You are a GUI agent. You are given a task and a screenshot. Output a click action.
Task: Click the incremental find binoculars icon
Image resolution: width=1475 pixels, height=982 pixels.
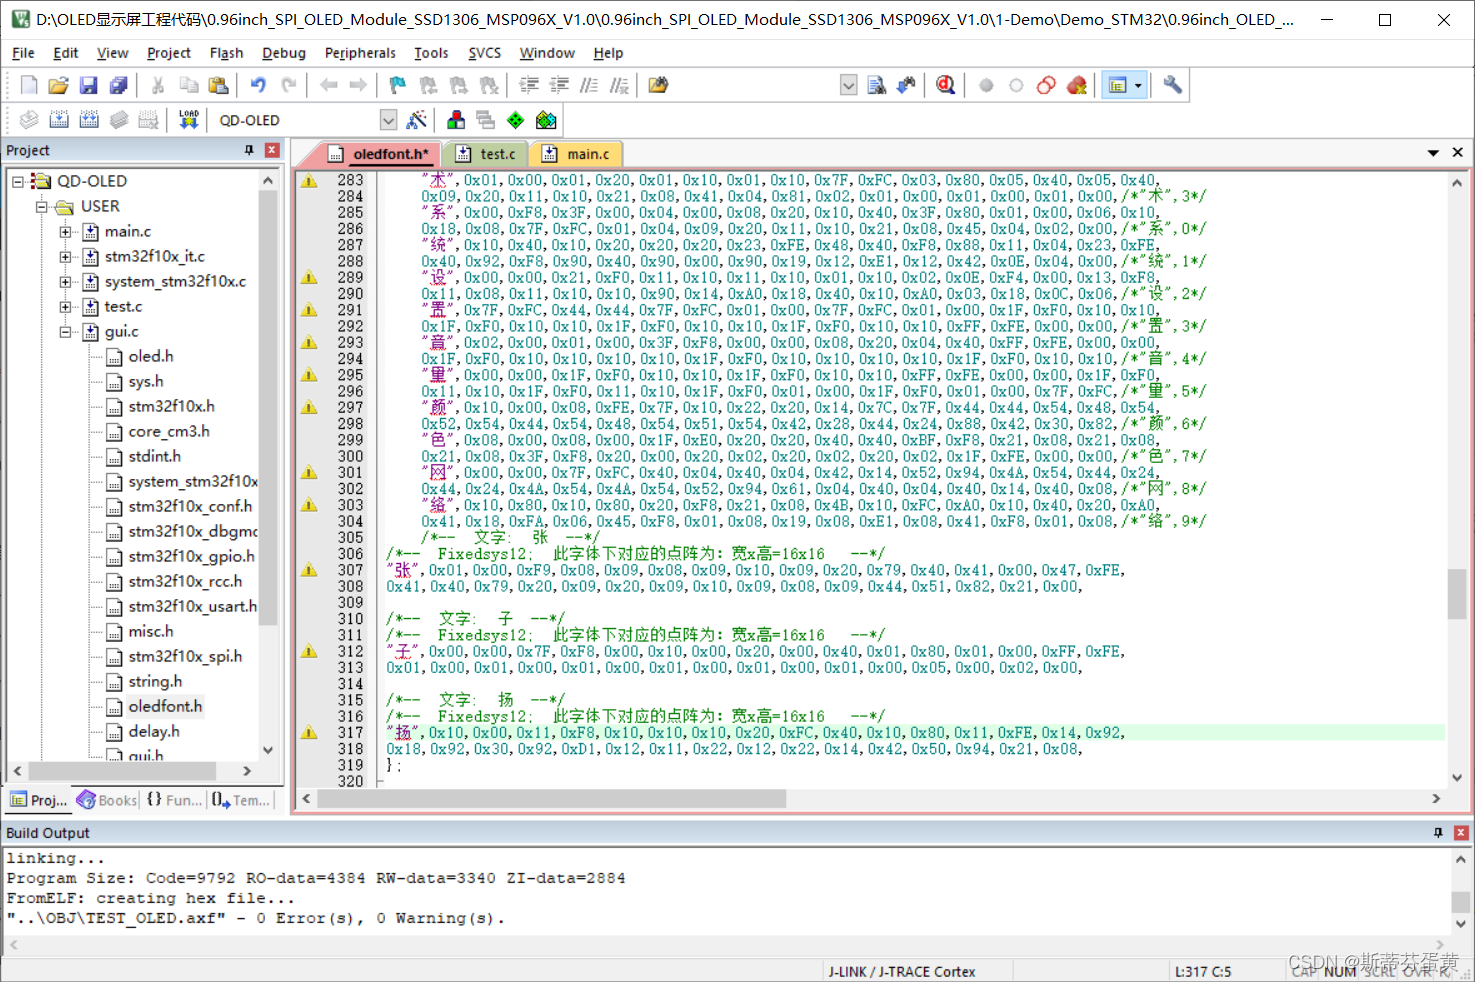point(906,85)
